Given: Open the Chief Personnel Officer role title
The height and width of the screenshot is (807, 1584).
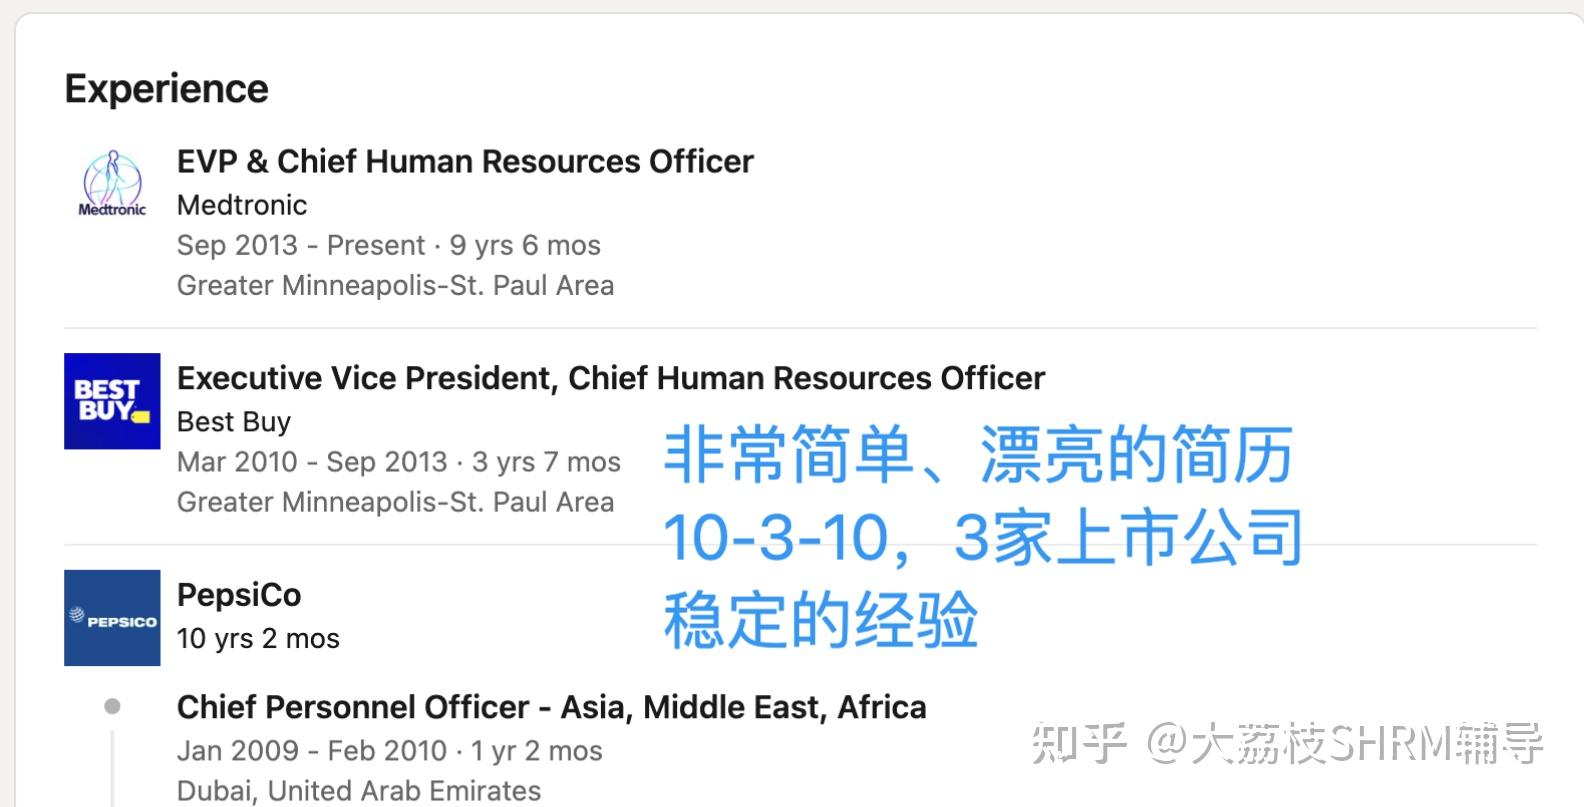Looking at the screenshot, I should (551, 708).
